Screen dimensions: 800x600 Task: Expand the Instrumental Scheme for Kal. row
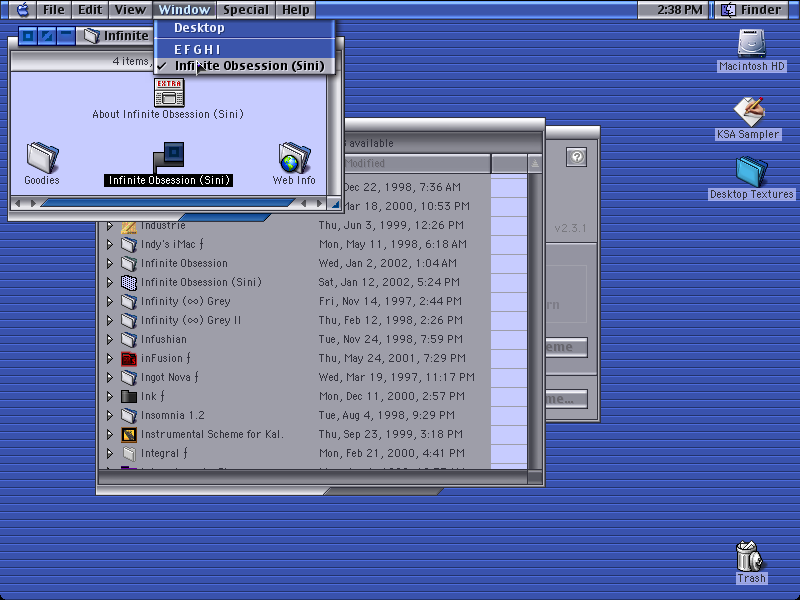pyautogui.click(x=110, y=434)
